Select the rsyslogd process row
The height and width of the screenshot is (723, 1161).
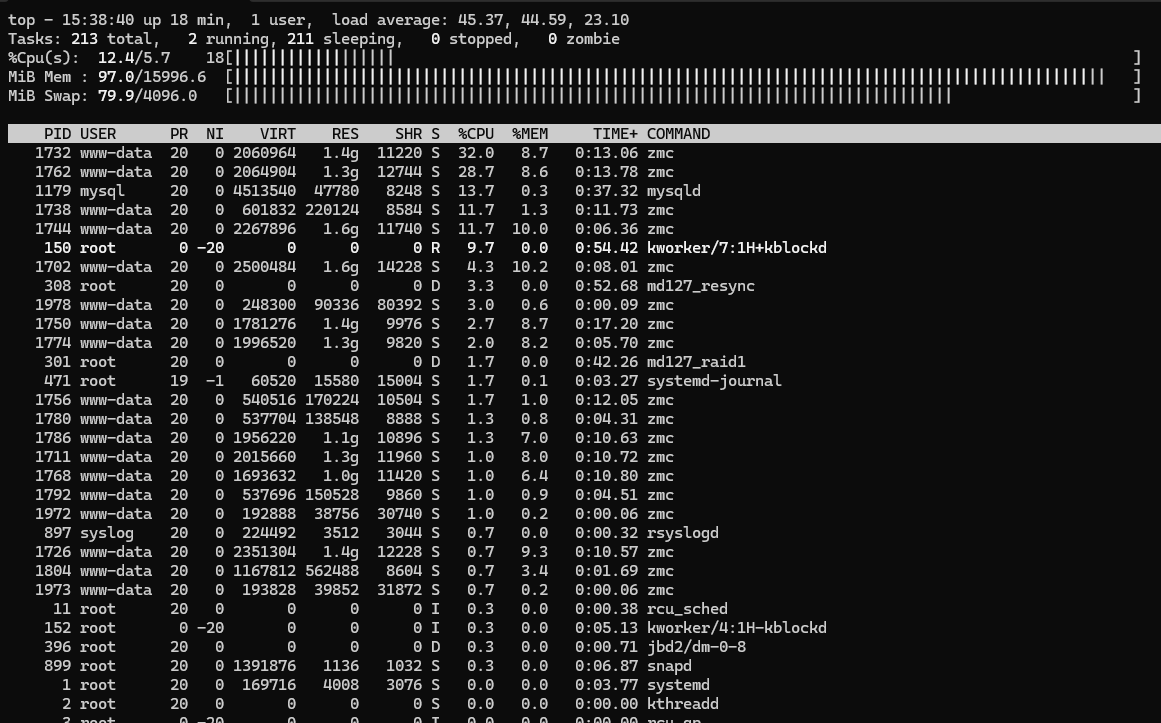[x=400, y=532]
